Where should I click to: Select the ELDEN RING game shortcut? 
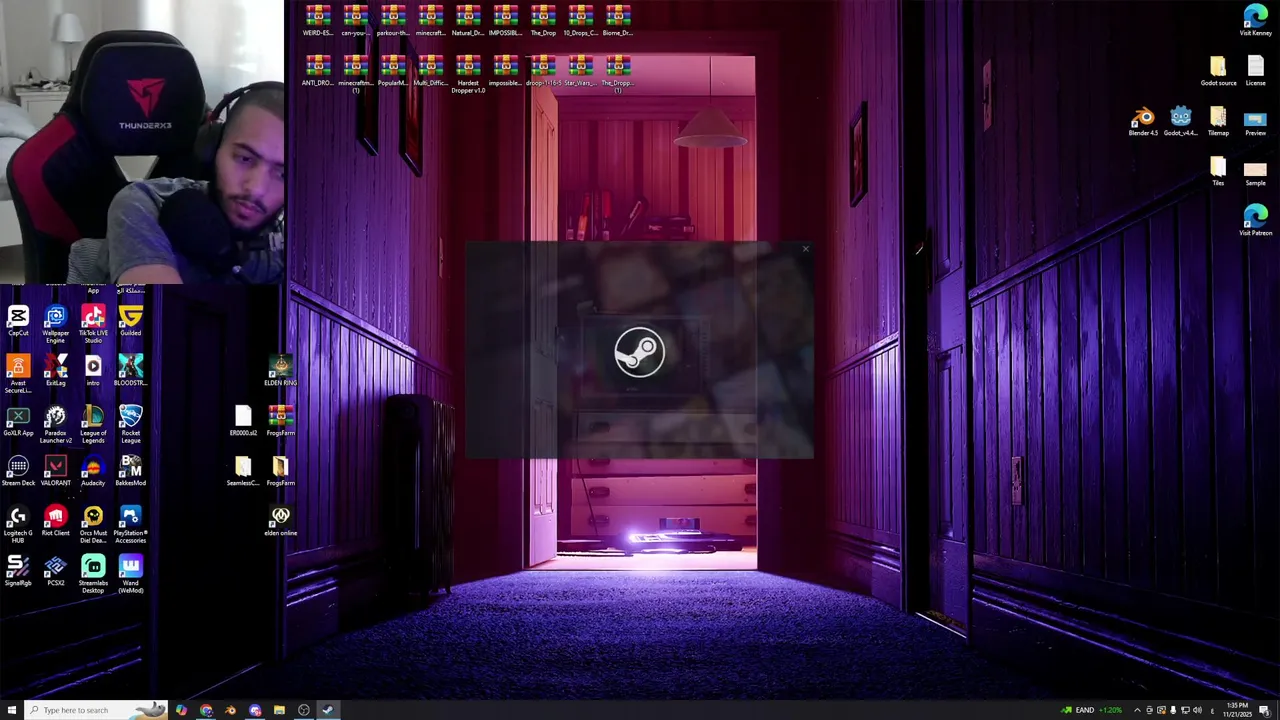pyautogui.click(x=280, y=372)
